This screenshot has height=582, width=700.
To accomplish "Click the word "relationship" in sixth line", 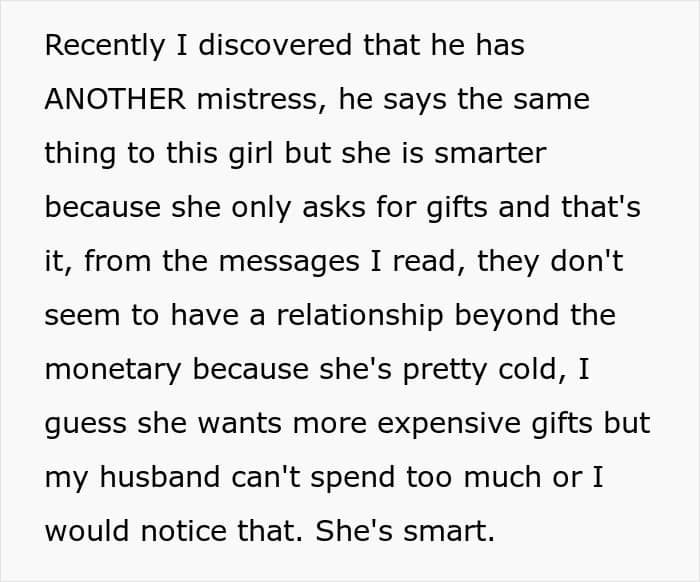I will coord(360,315).
